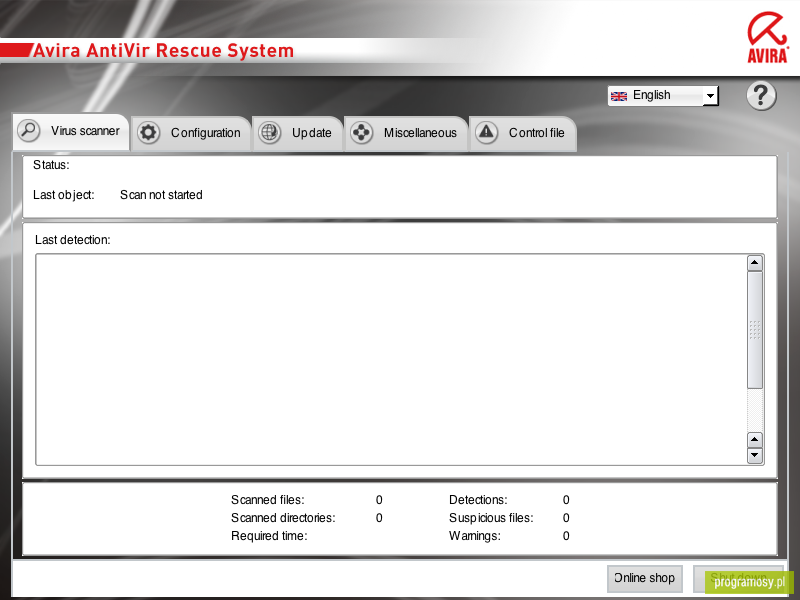Click the Suspicious files count value 0
The image size is (800, 600).
point(566,518)
